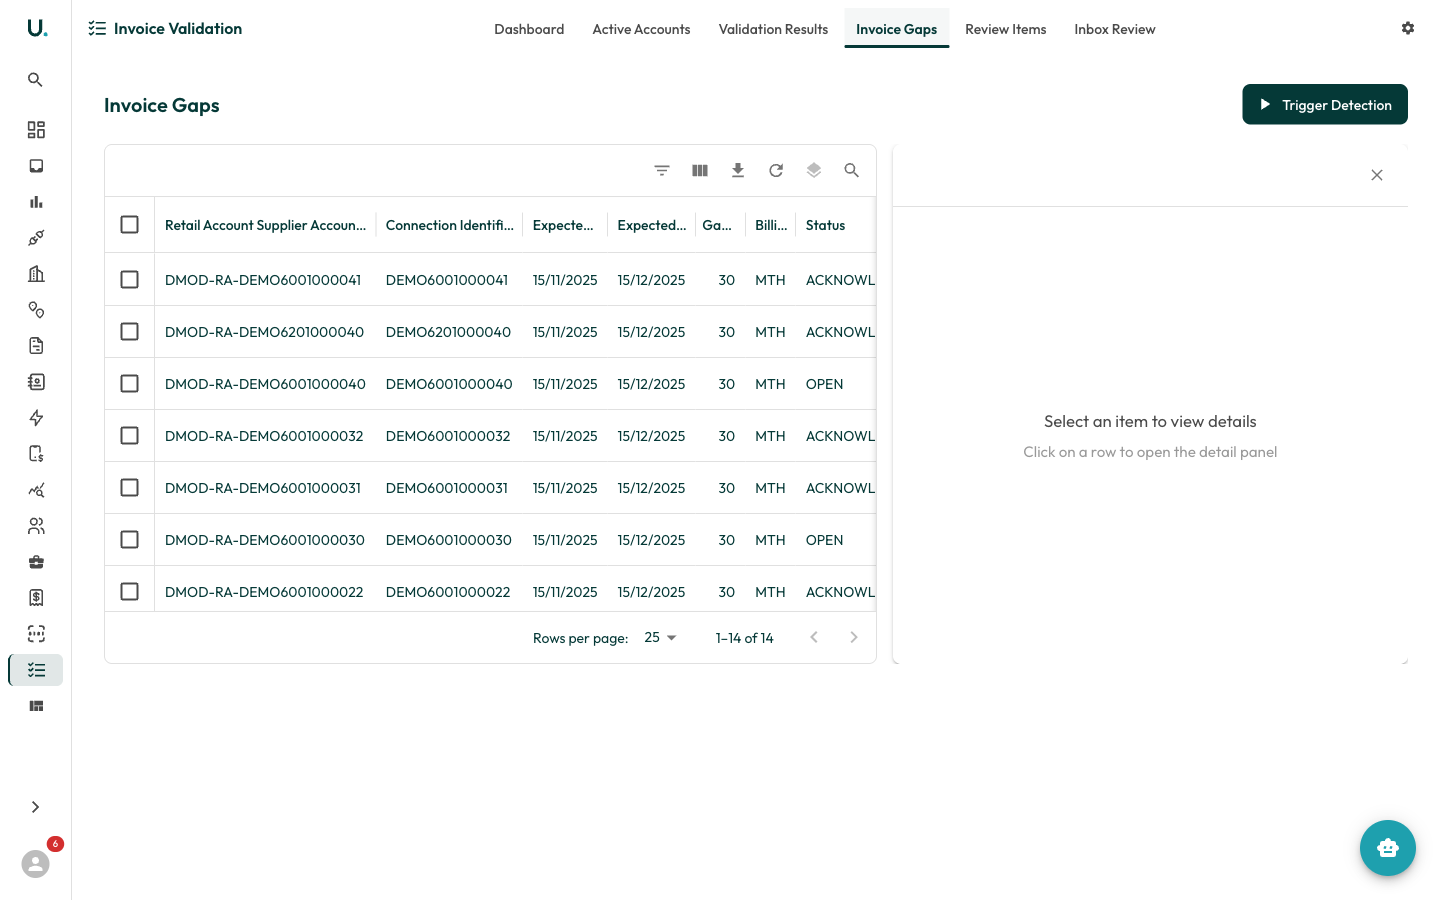This screenshot has width=1440, height=900.
Task: Open the lightning bolt icon in sidebar
Action: click(x=36, y=418)
